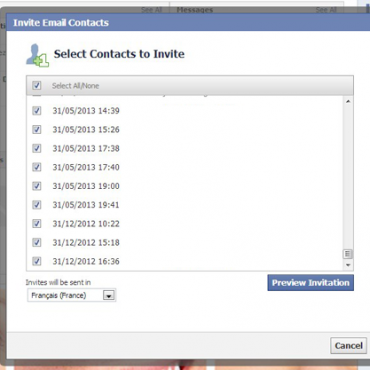Click the scrollbar down arrow

[x=348, y=265]
